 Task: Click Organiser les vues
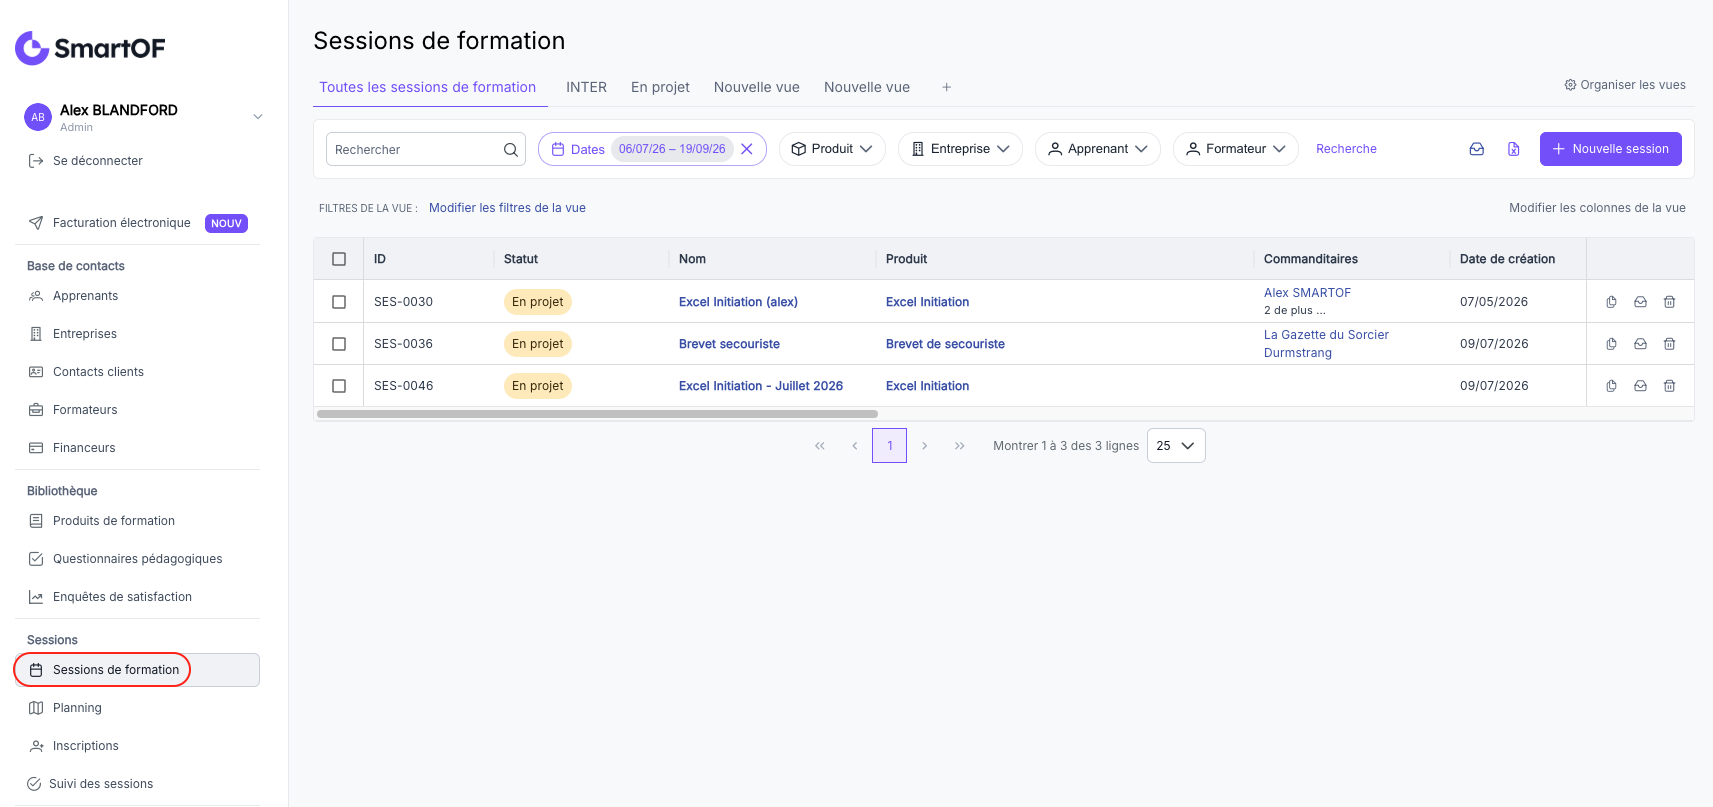point(1625,85)
